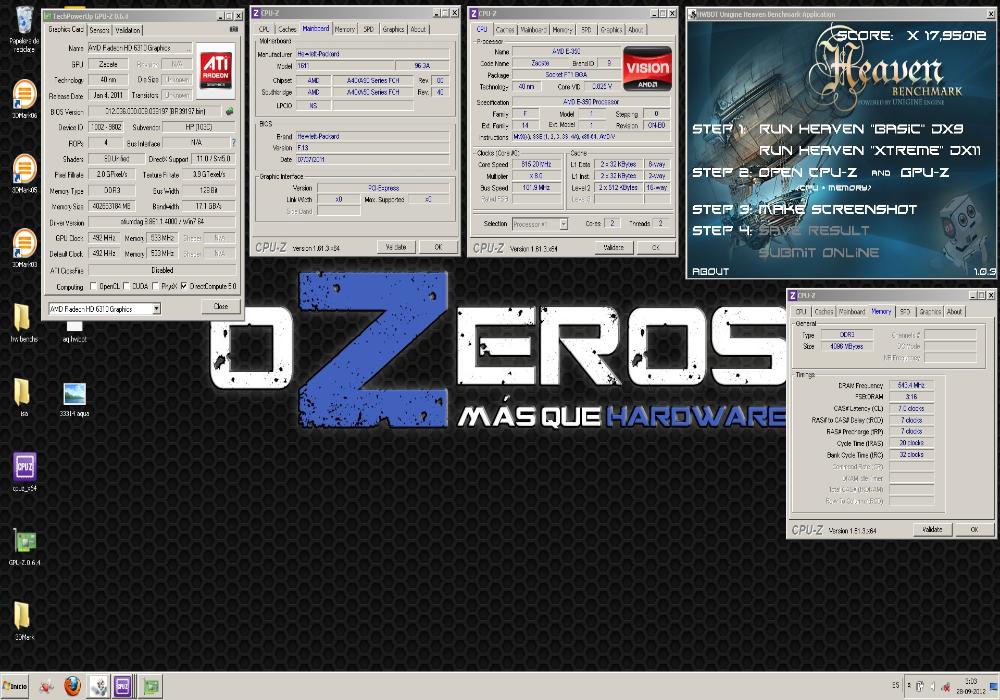Click the Inicio start button
The width and height of the screenshot is (1000, 700).
point(15,687)
